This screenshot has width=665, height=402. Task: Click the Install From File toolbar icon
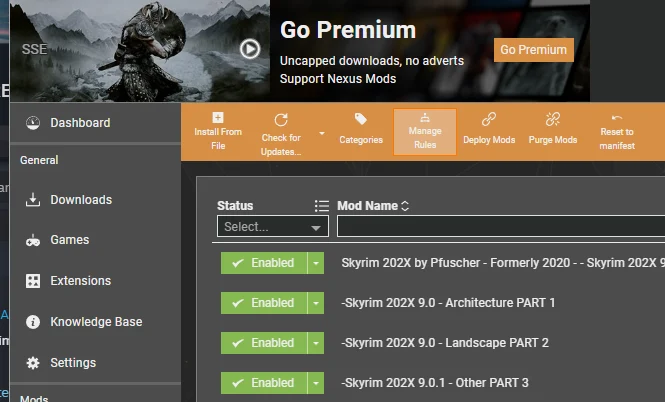click(x=218, y=119)
